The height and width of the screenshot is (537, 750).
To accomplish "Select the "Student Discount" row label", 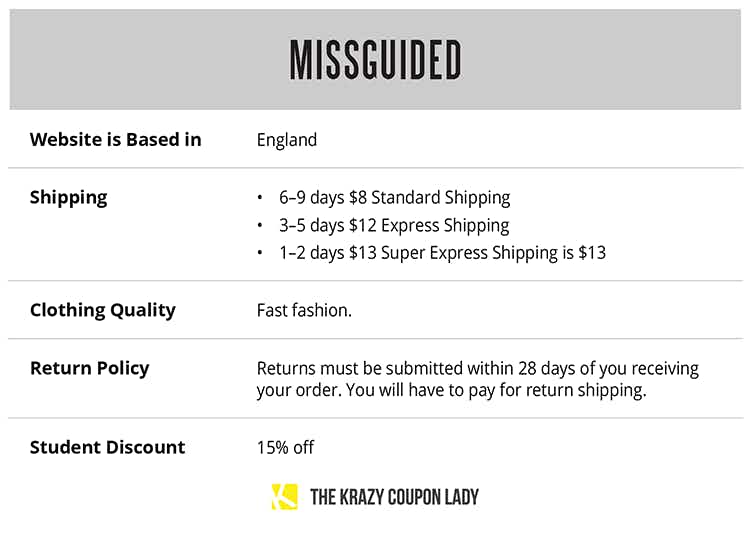I will tap(107, 447).
